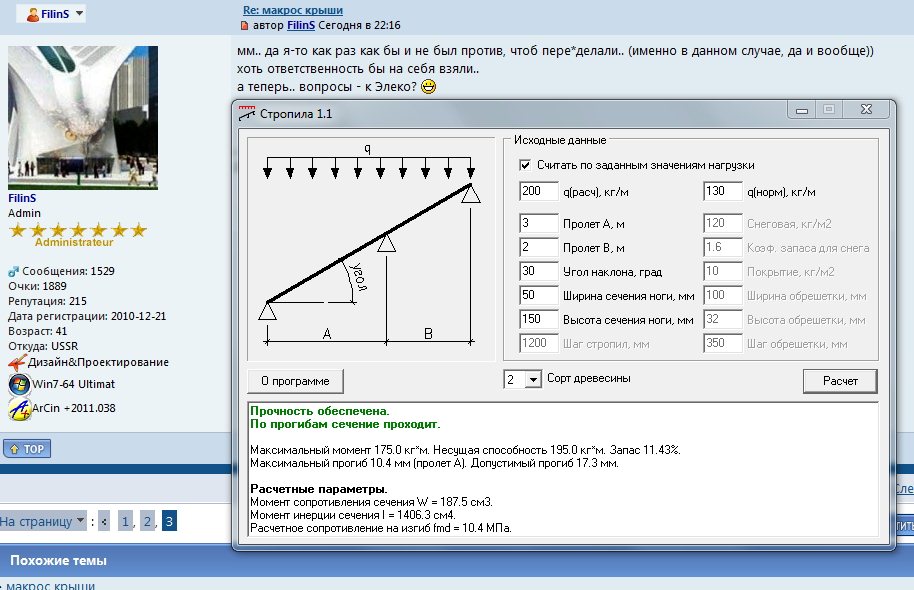Click the post document icon beside 'автор'
This screenshot has width=914, height=590.
click(x=244, y=26)
